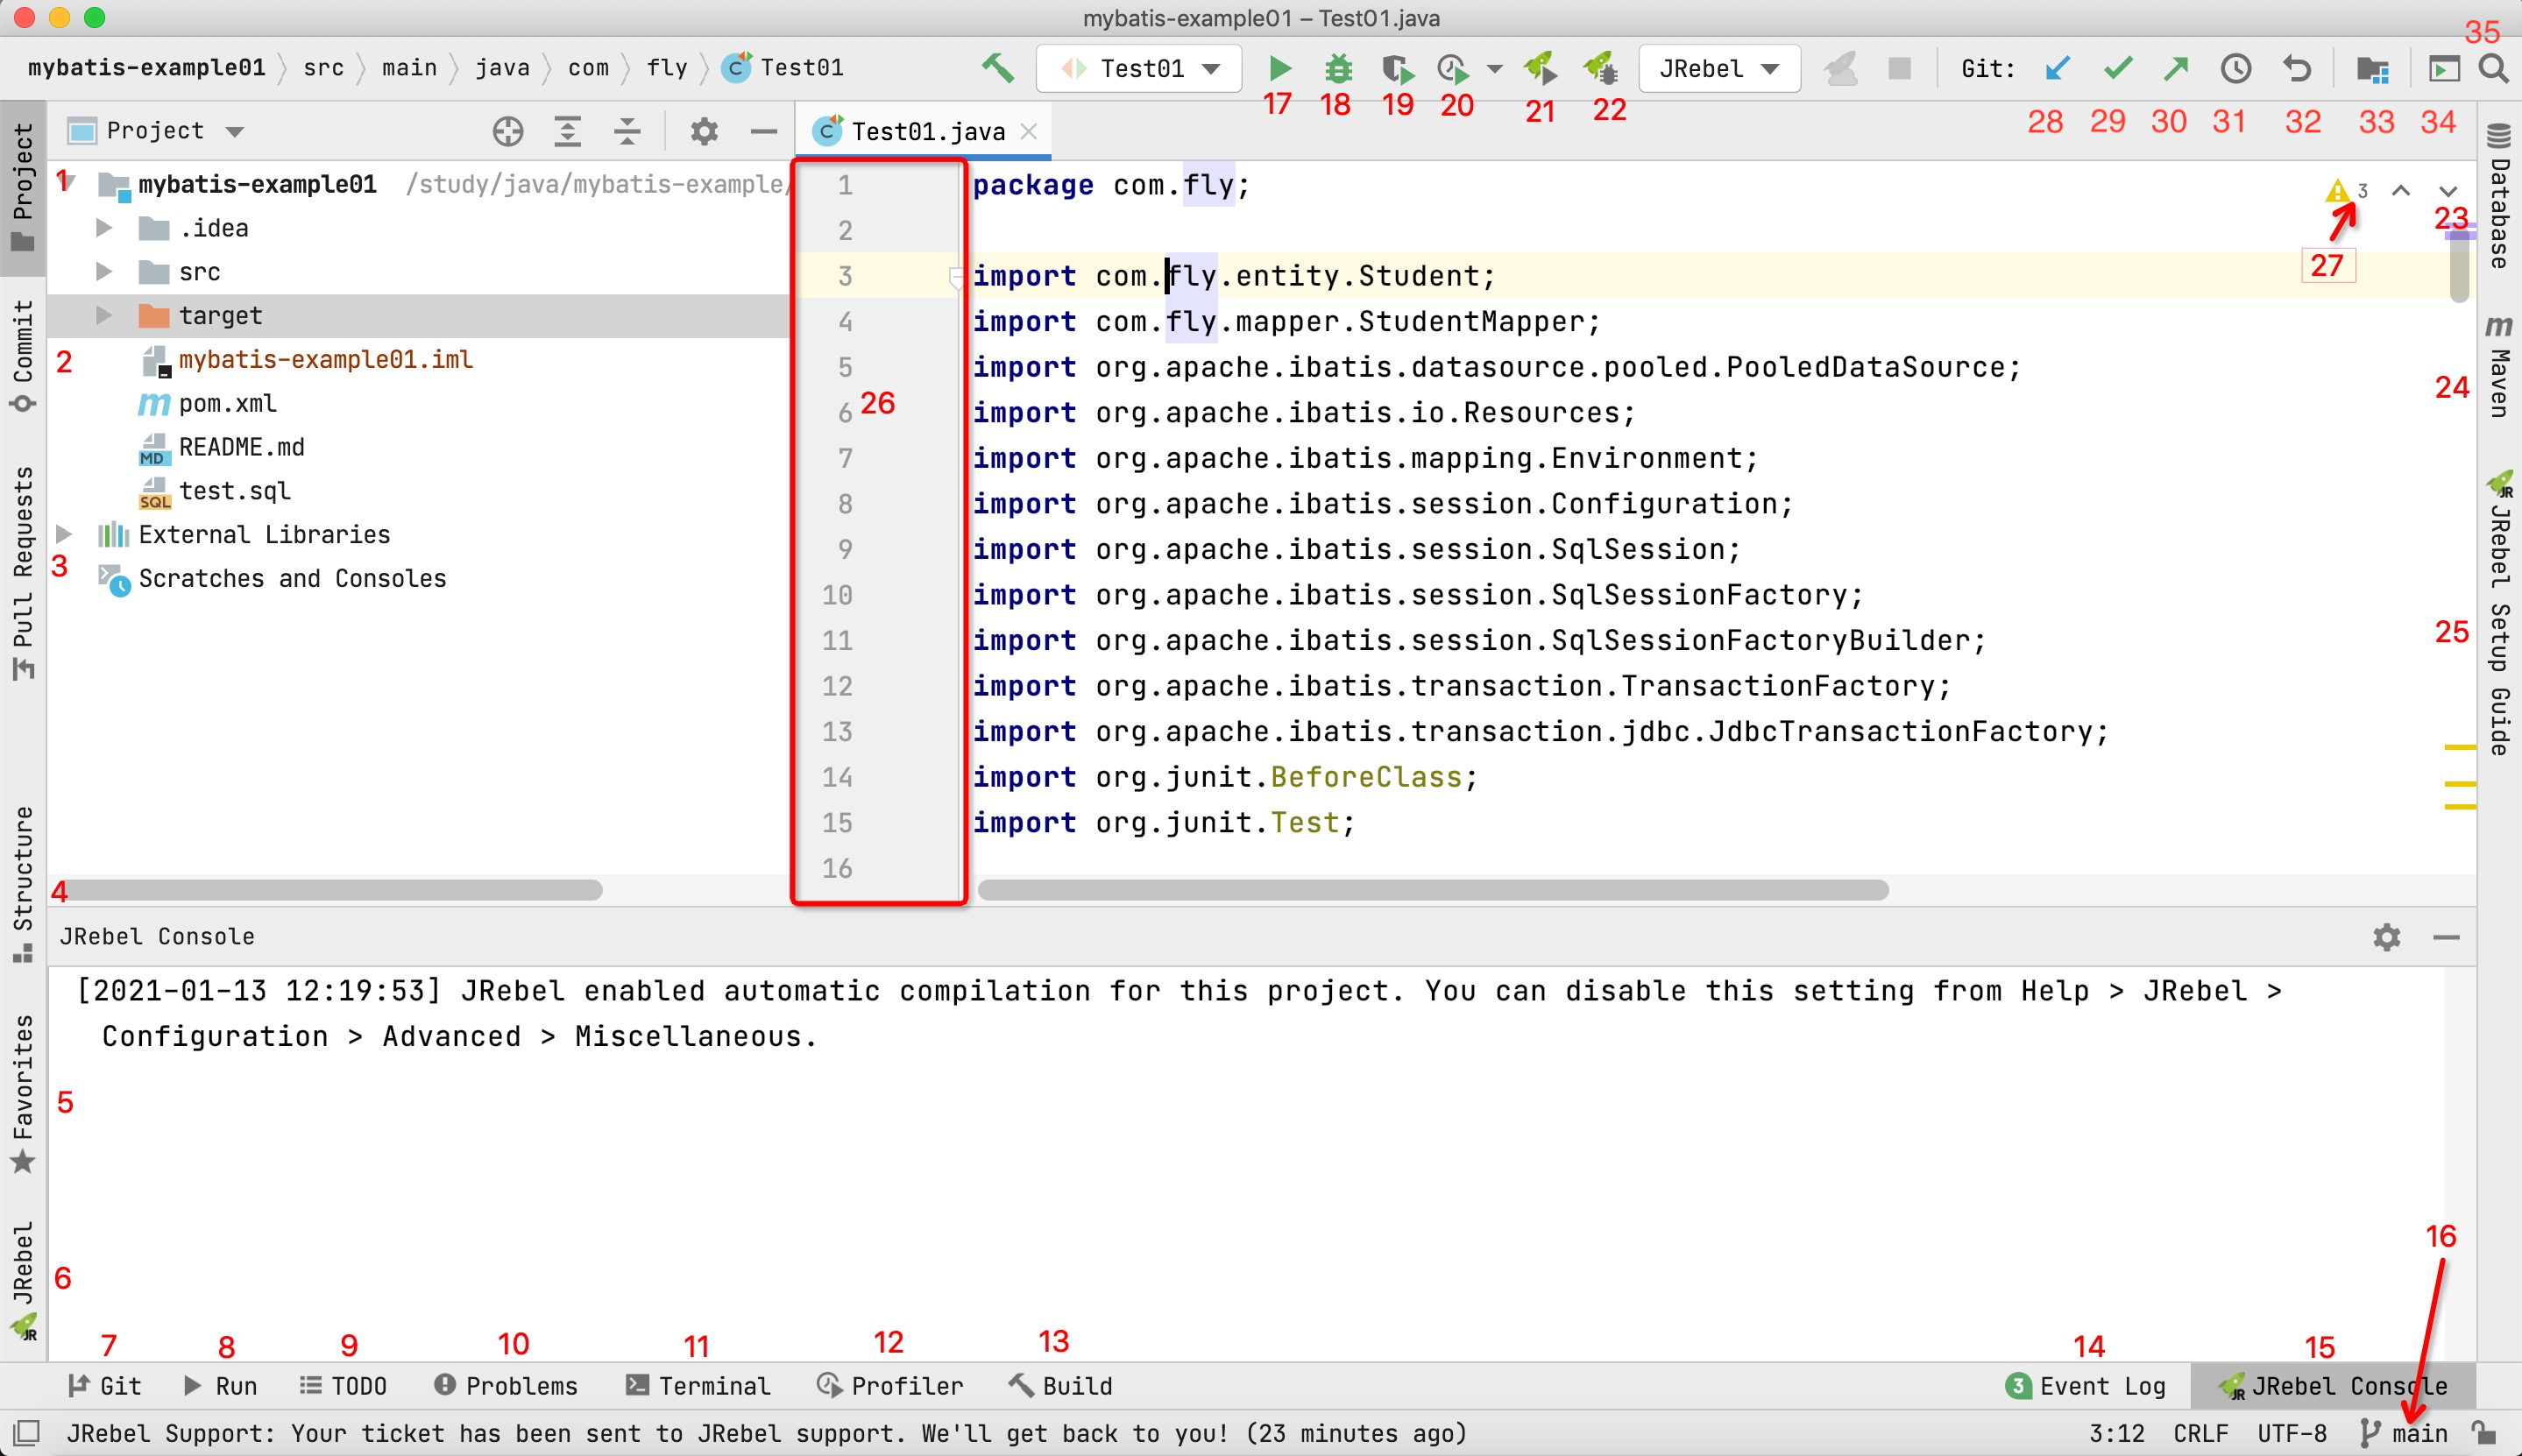Debug with JRebel rocket-bug icon
The image size is (2522, 1456).
1600,68
